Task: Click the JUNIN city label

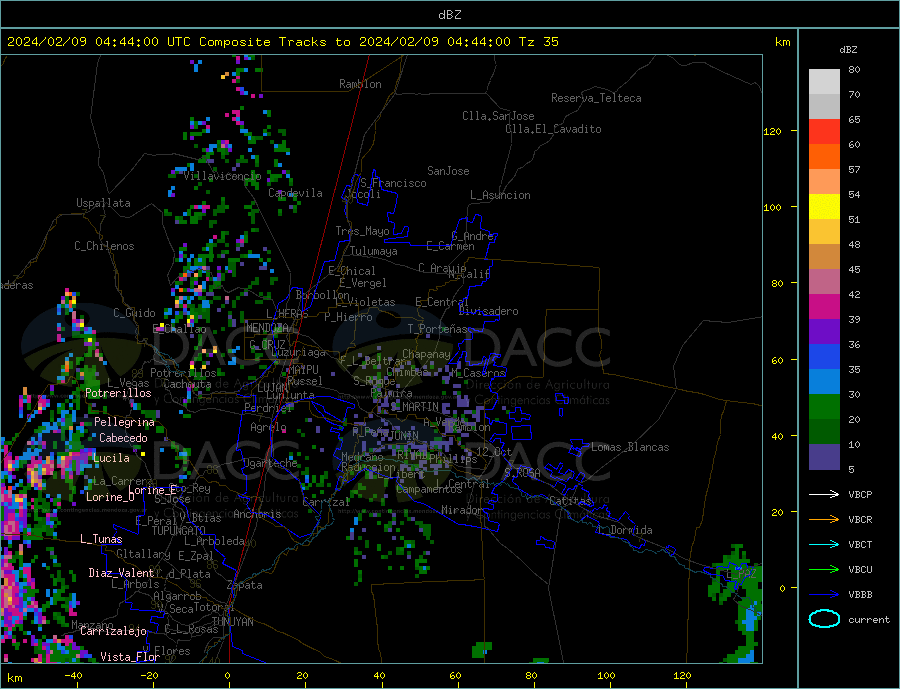Action: (404, 436)
